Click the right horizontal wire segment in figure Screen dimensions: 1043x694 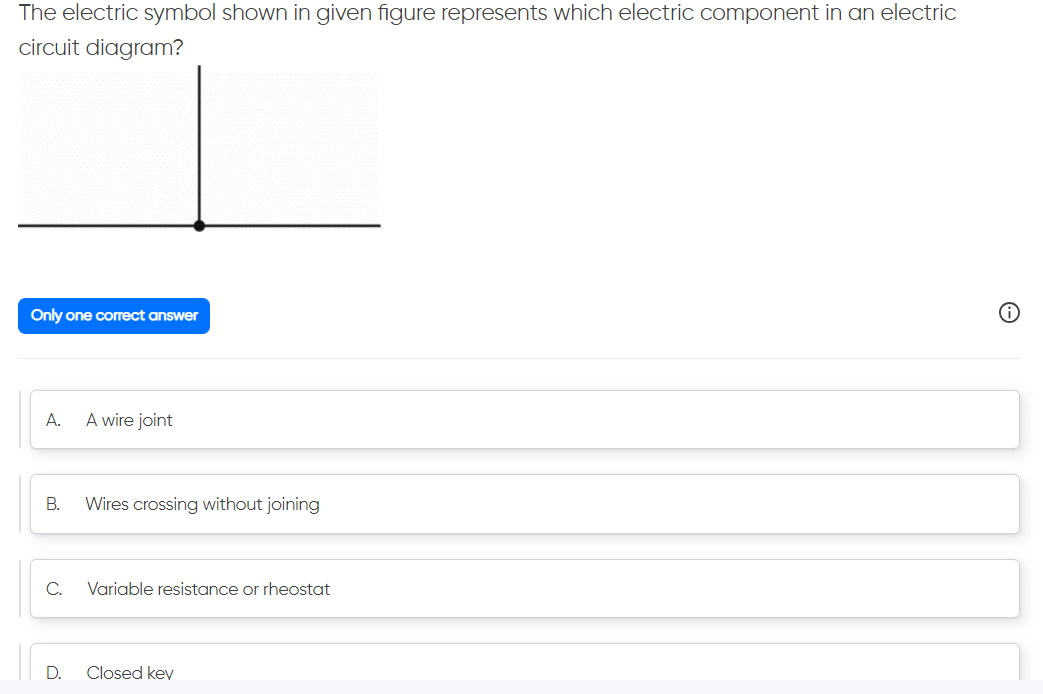tap(290, 226)
